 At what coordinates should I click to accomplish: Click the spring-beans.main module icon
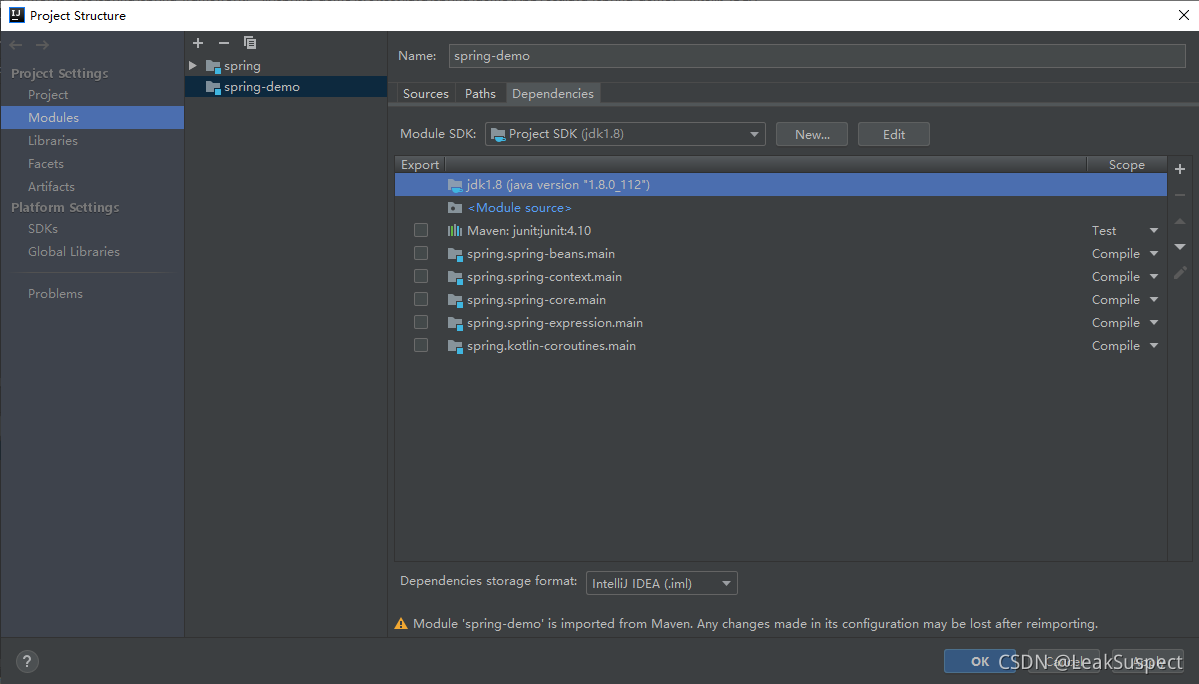click(455, 254)
